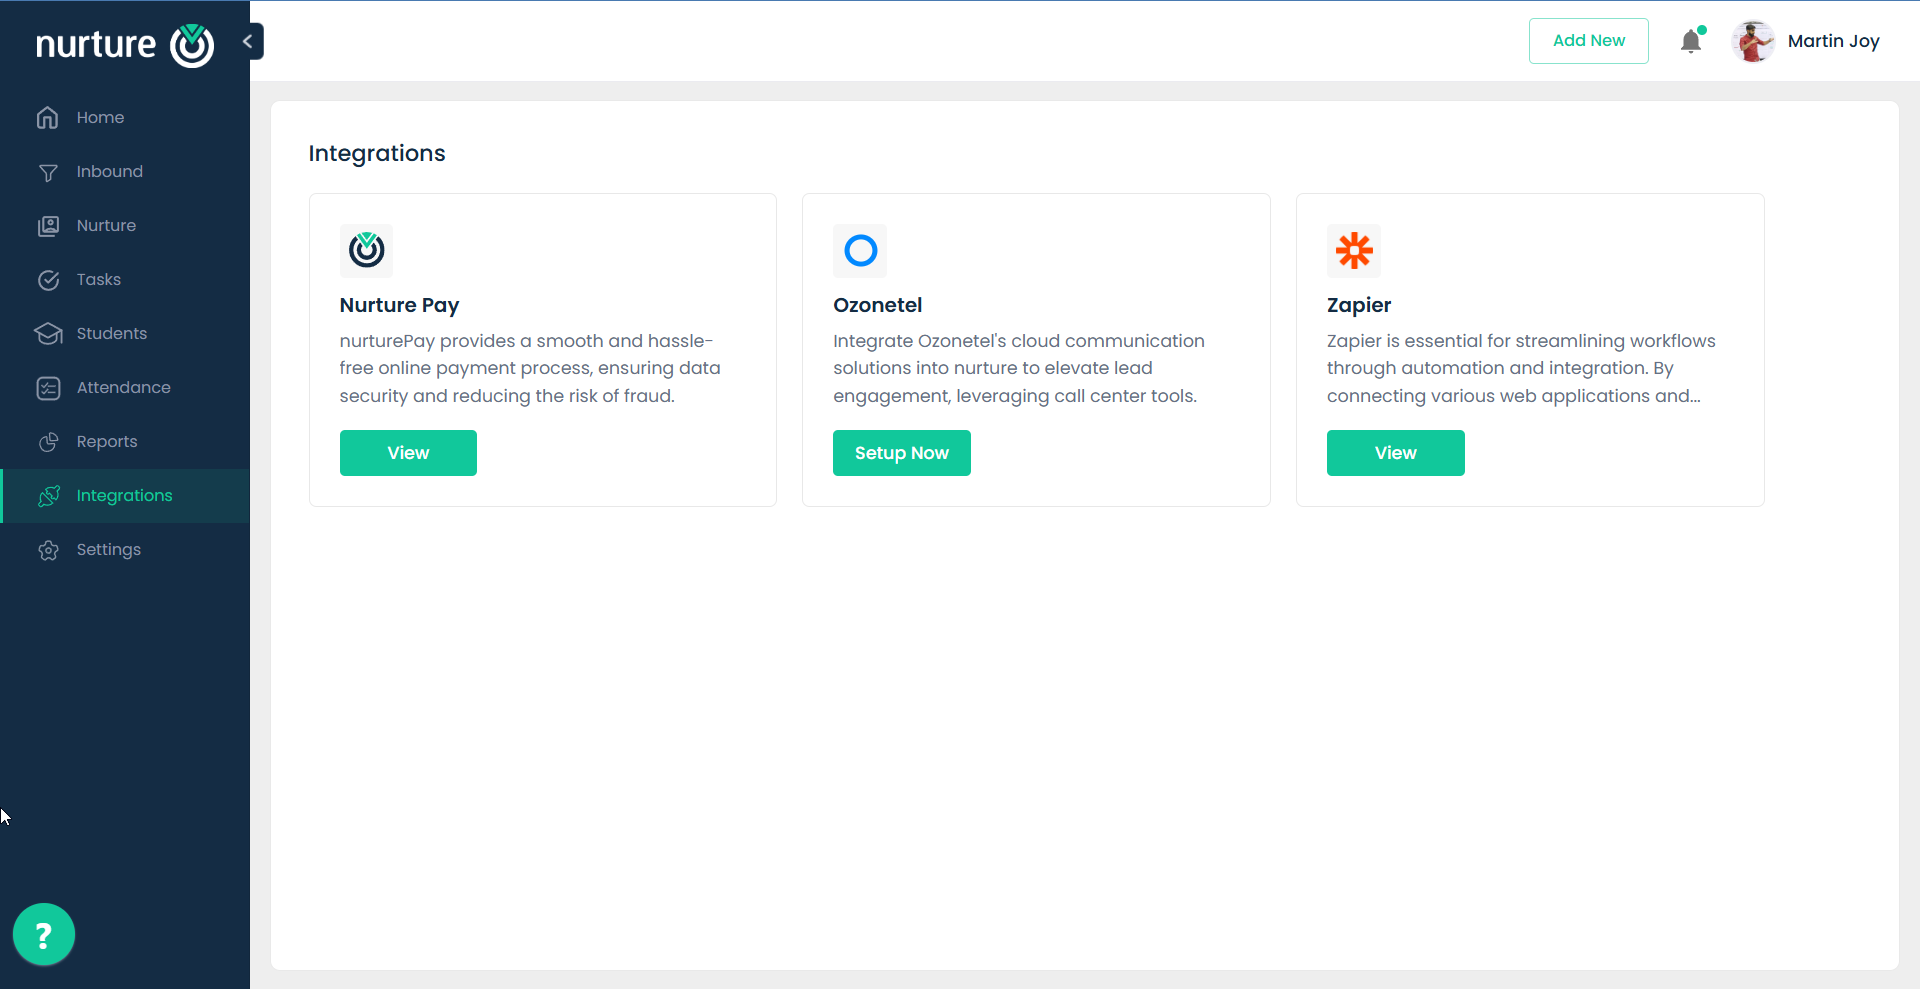Viewport: 1920px width, 989px height.
Task: Click the Ozonetel card title
Action: click(x=877, y=305)
